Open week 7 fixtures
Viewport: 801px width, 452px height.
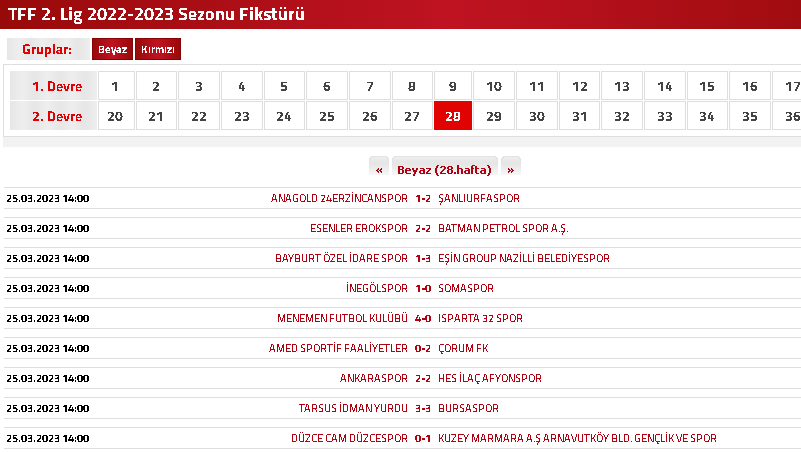(370, 86)
